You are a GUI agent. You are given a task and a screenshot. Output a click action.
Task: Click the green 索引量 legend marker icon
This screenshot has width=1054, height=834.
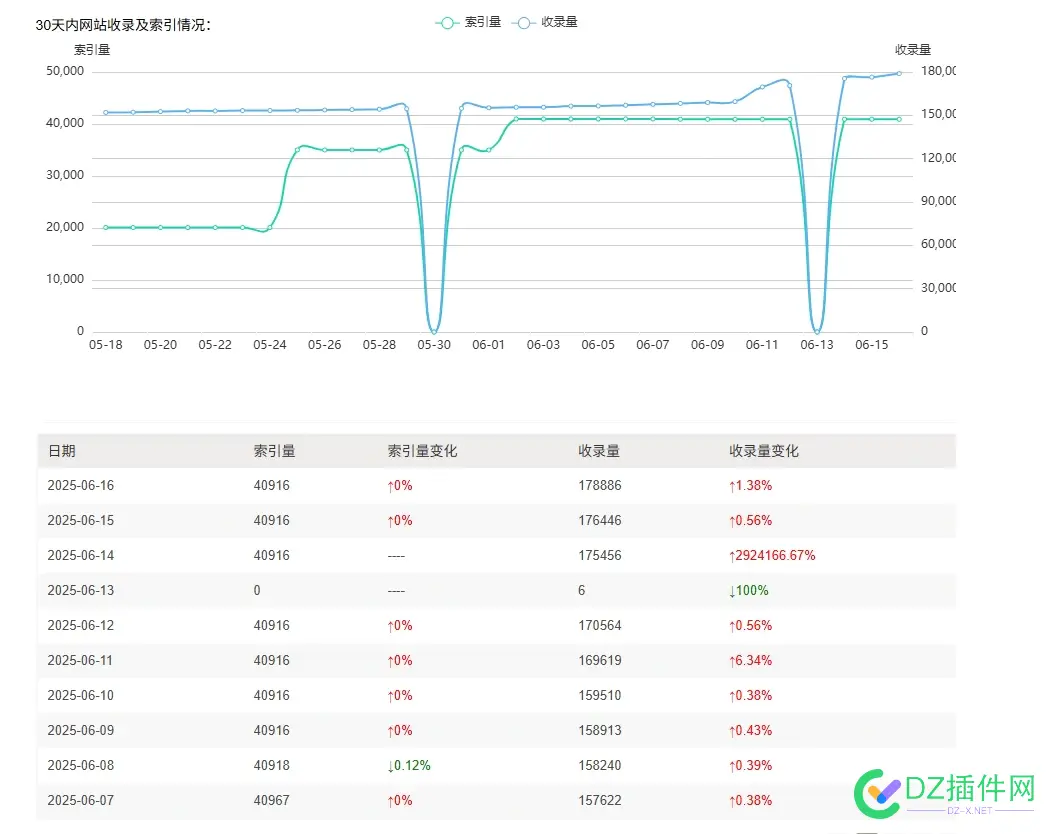[x=447, y=22]
